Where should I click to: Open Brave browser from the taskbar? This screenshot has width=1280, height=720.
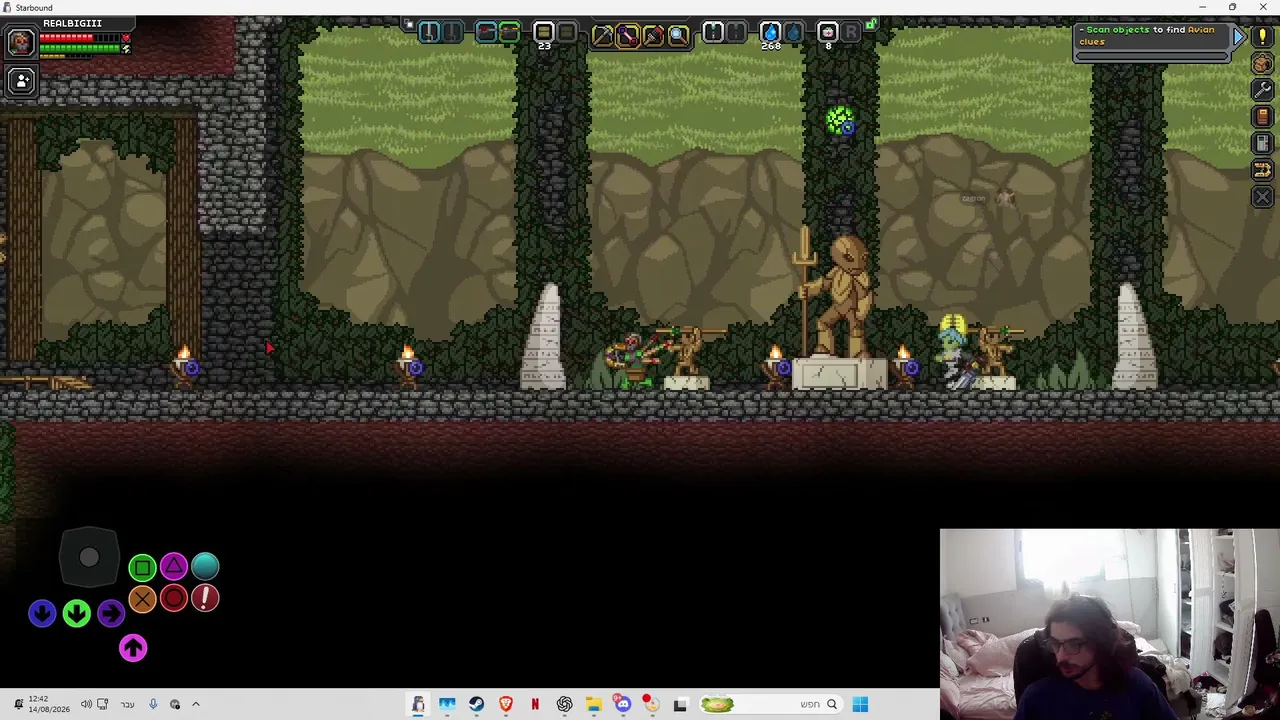pyautogui.click(x=506, y=705)
